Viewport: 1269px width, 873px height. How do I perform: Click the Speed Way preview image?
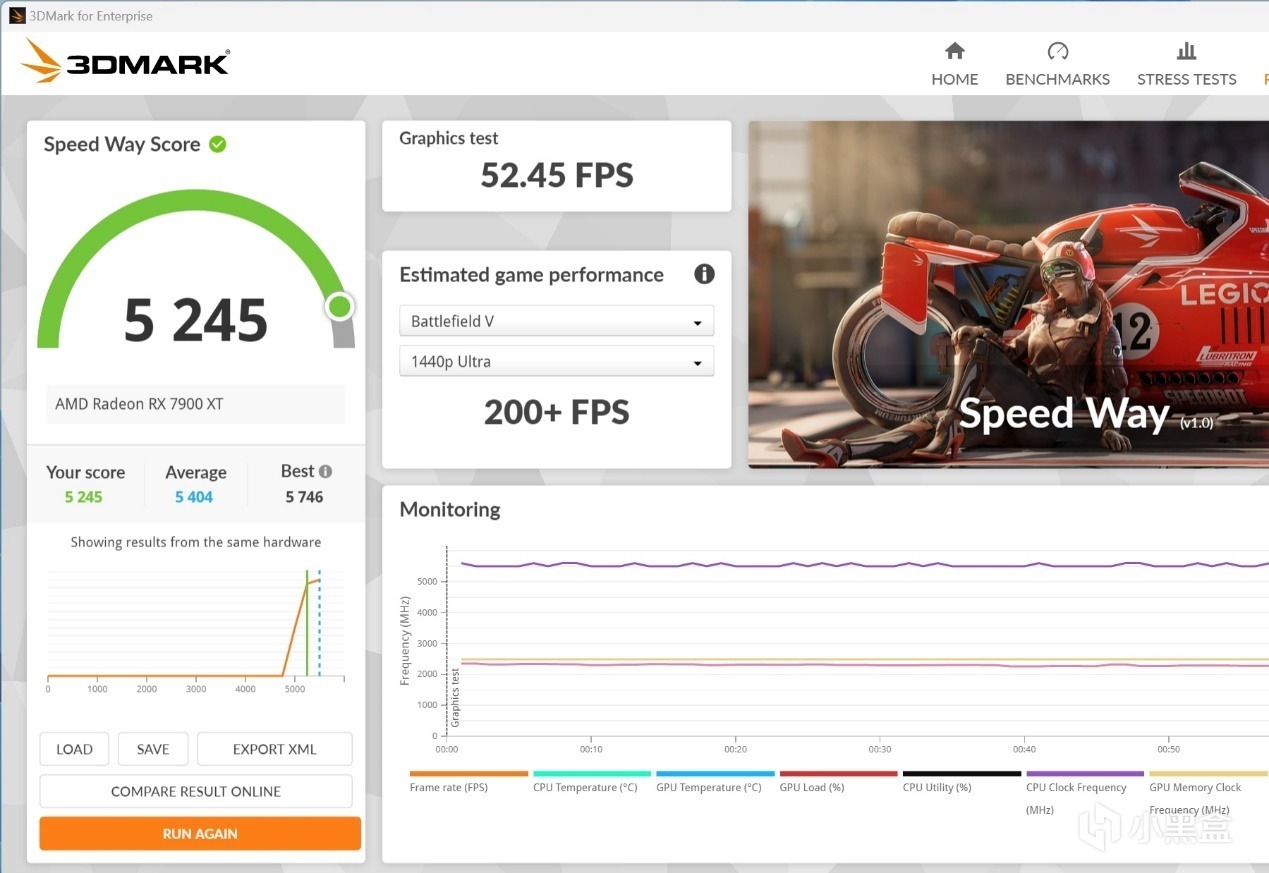coord(1008,294)
